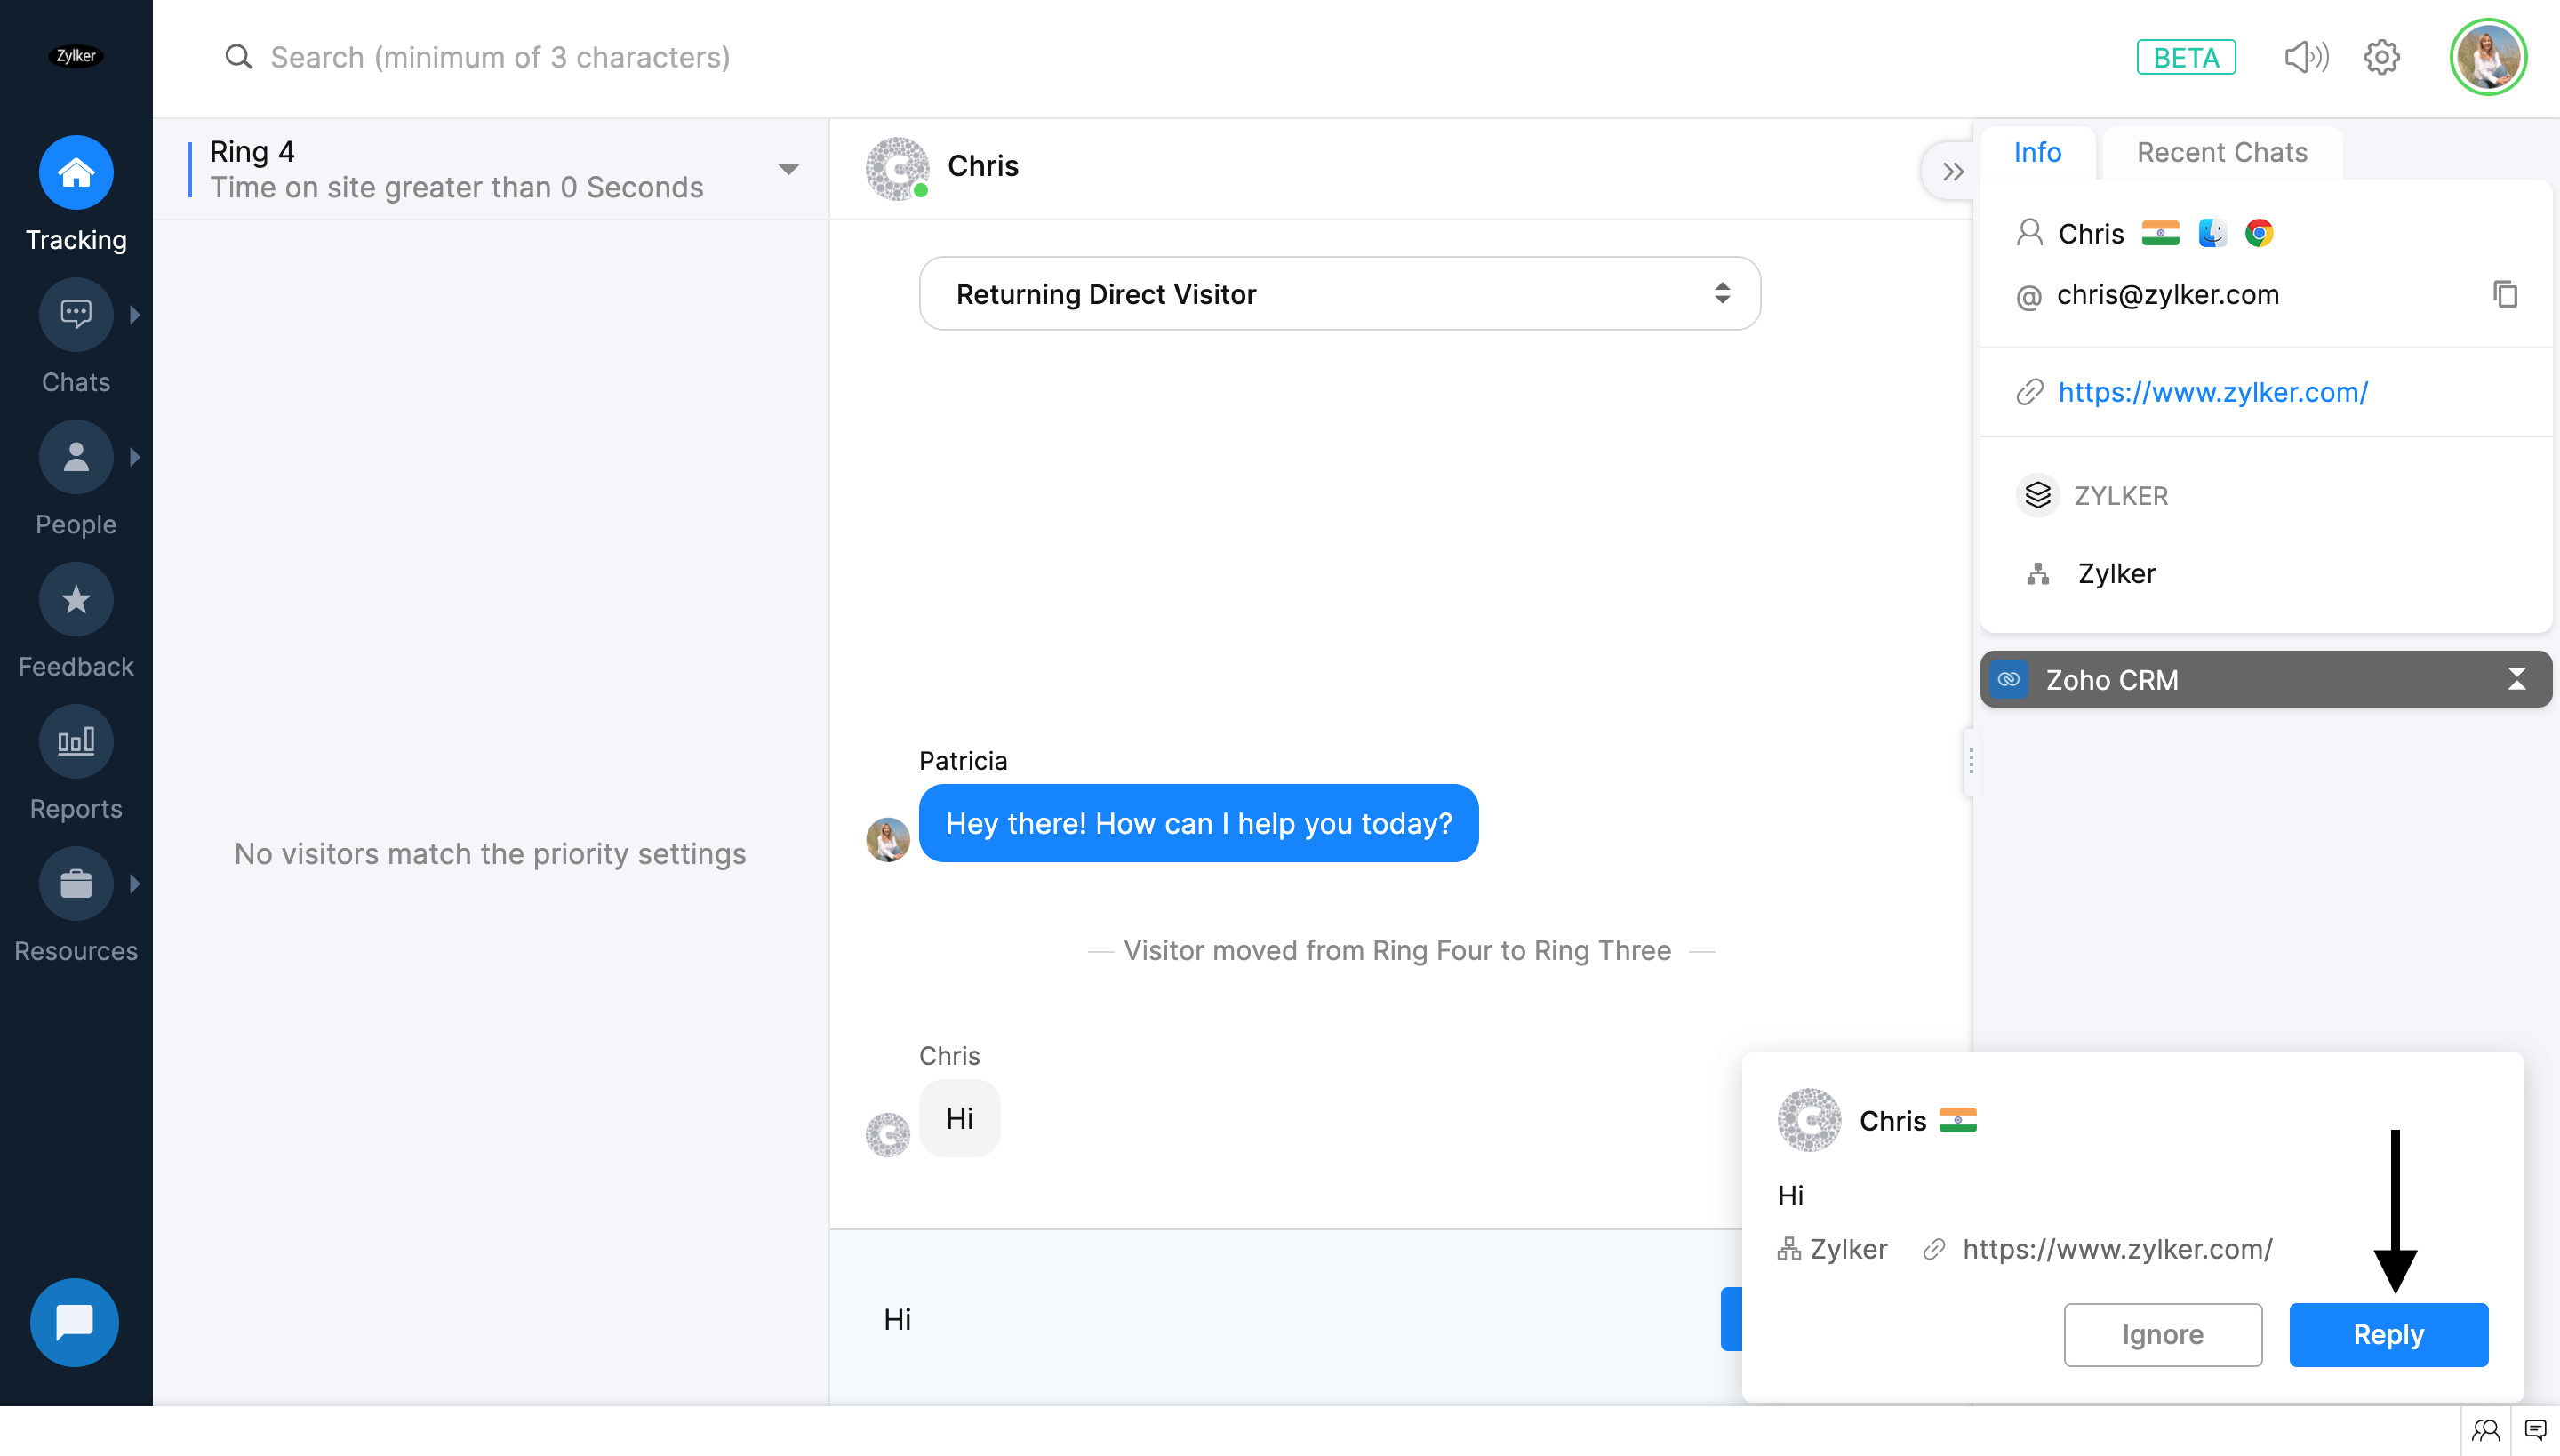Click Chris's avatar in the notification popup
Screen dimensions: 2560x1456
click(x=1809, y=1120)
